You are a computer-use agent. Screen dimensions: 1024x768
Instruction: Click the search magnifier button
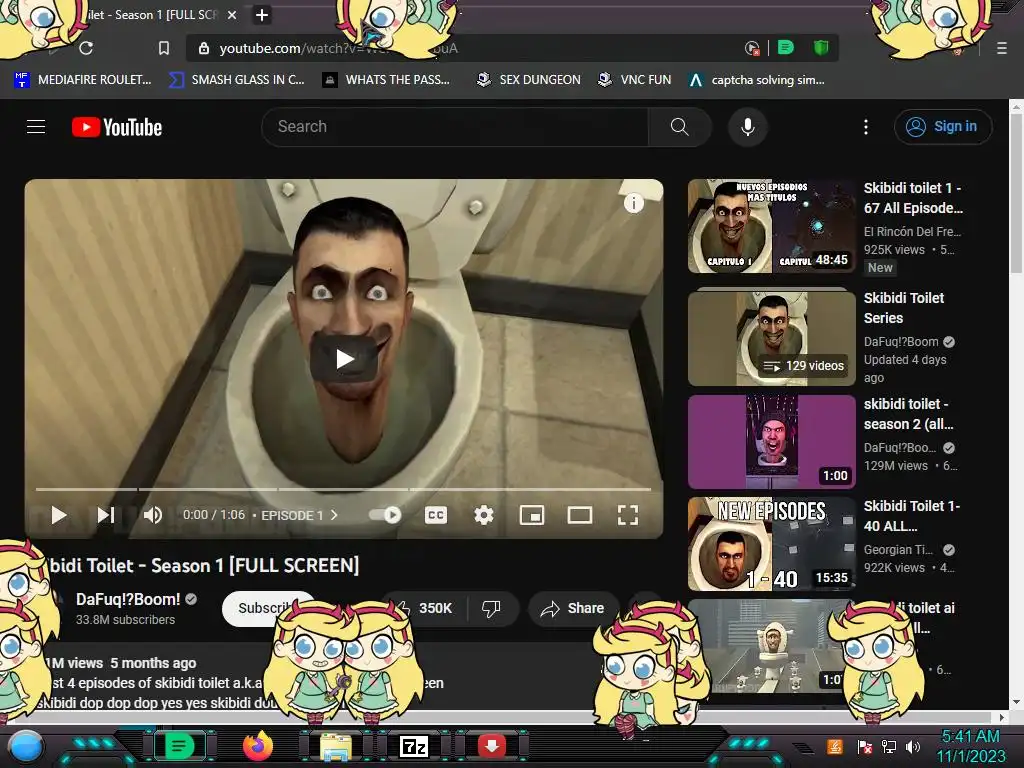(x=679, y=127)
